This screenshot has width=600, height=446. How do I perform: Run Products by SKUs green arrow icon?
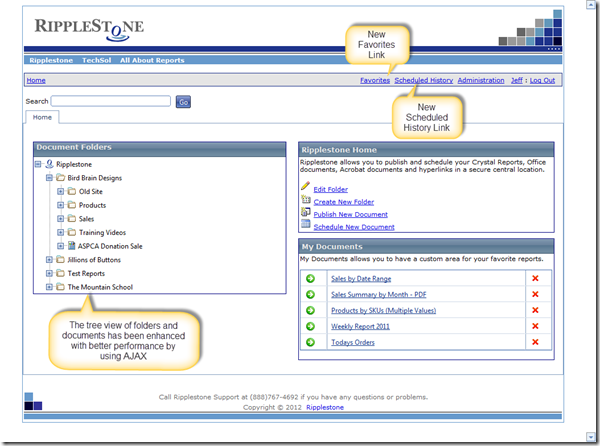(310, 311)
